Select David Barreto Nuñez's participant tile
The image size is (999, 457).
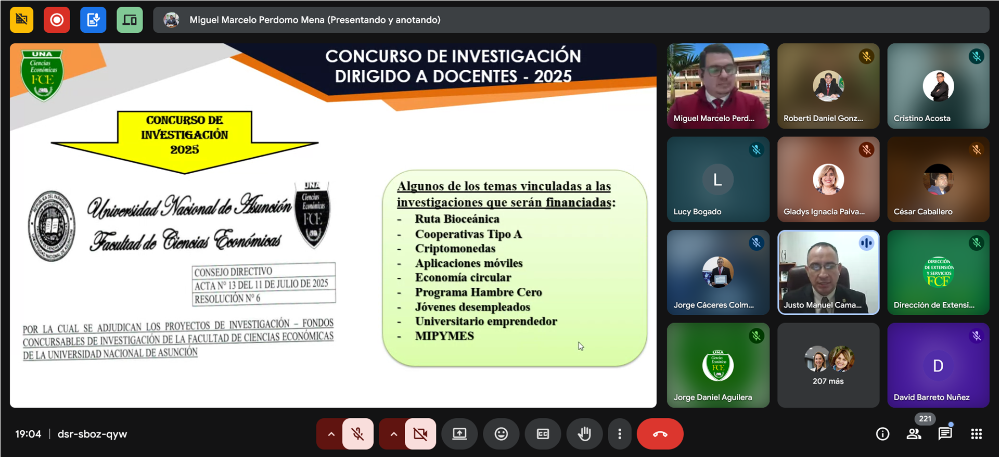(x=938, y=365)
